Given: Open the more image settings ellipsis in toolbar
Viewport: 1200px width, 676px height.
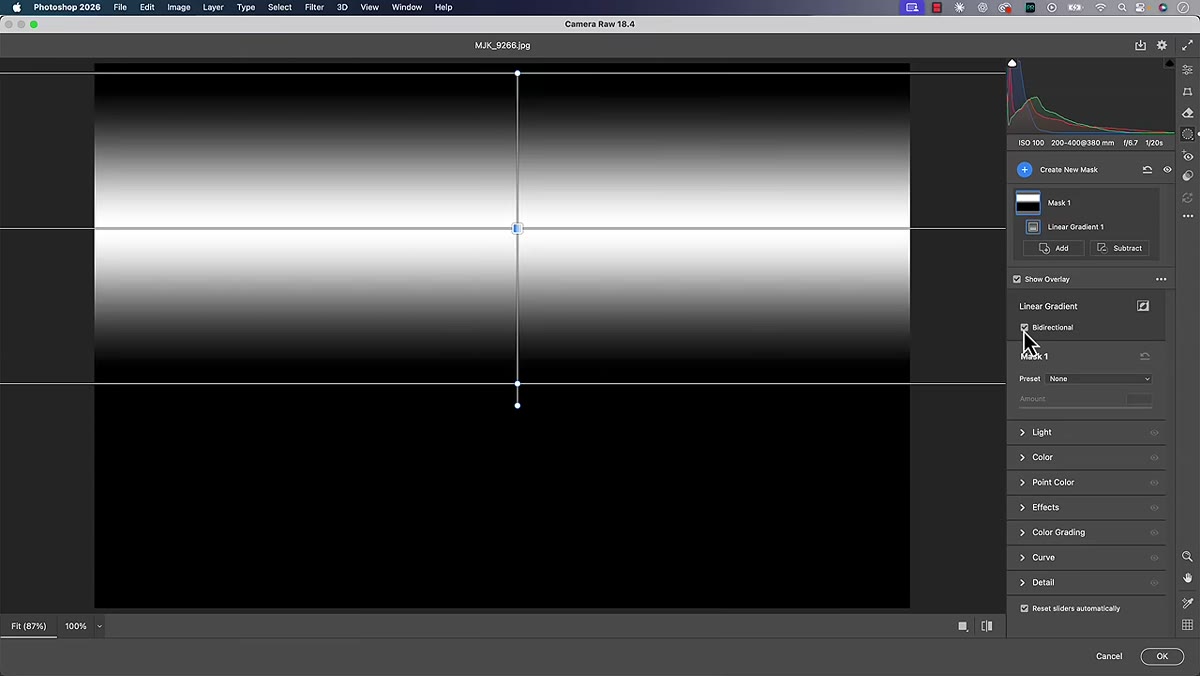Looking at the screenshot, I should pyautogui.click(x=1187, y=216).
